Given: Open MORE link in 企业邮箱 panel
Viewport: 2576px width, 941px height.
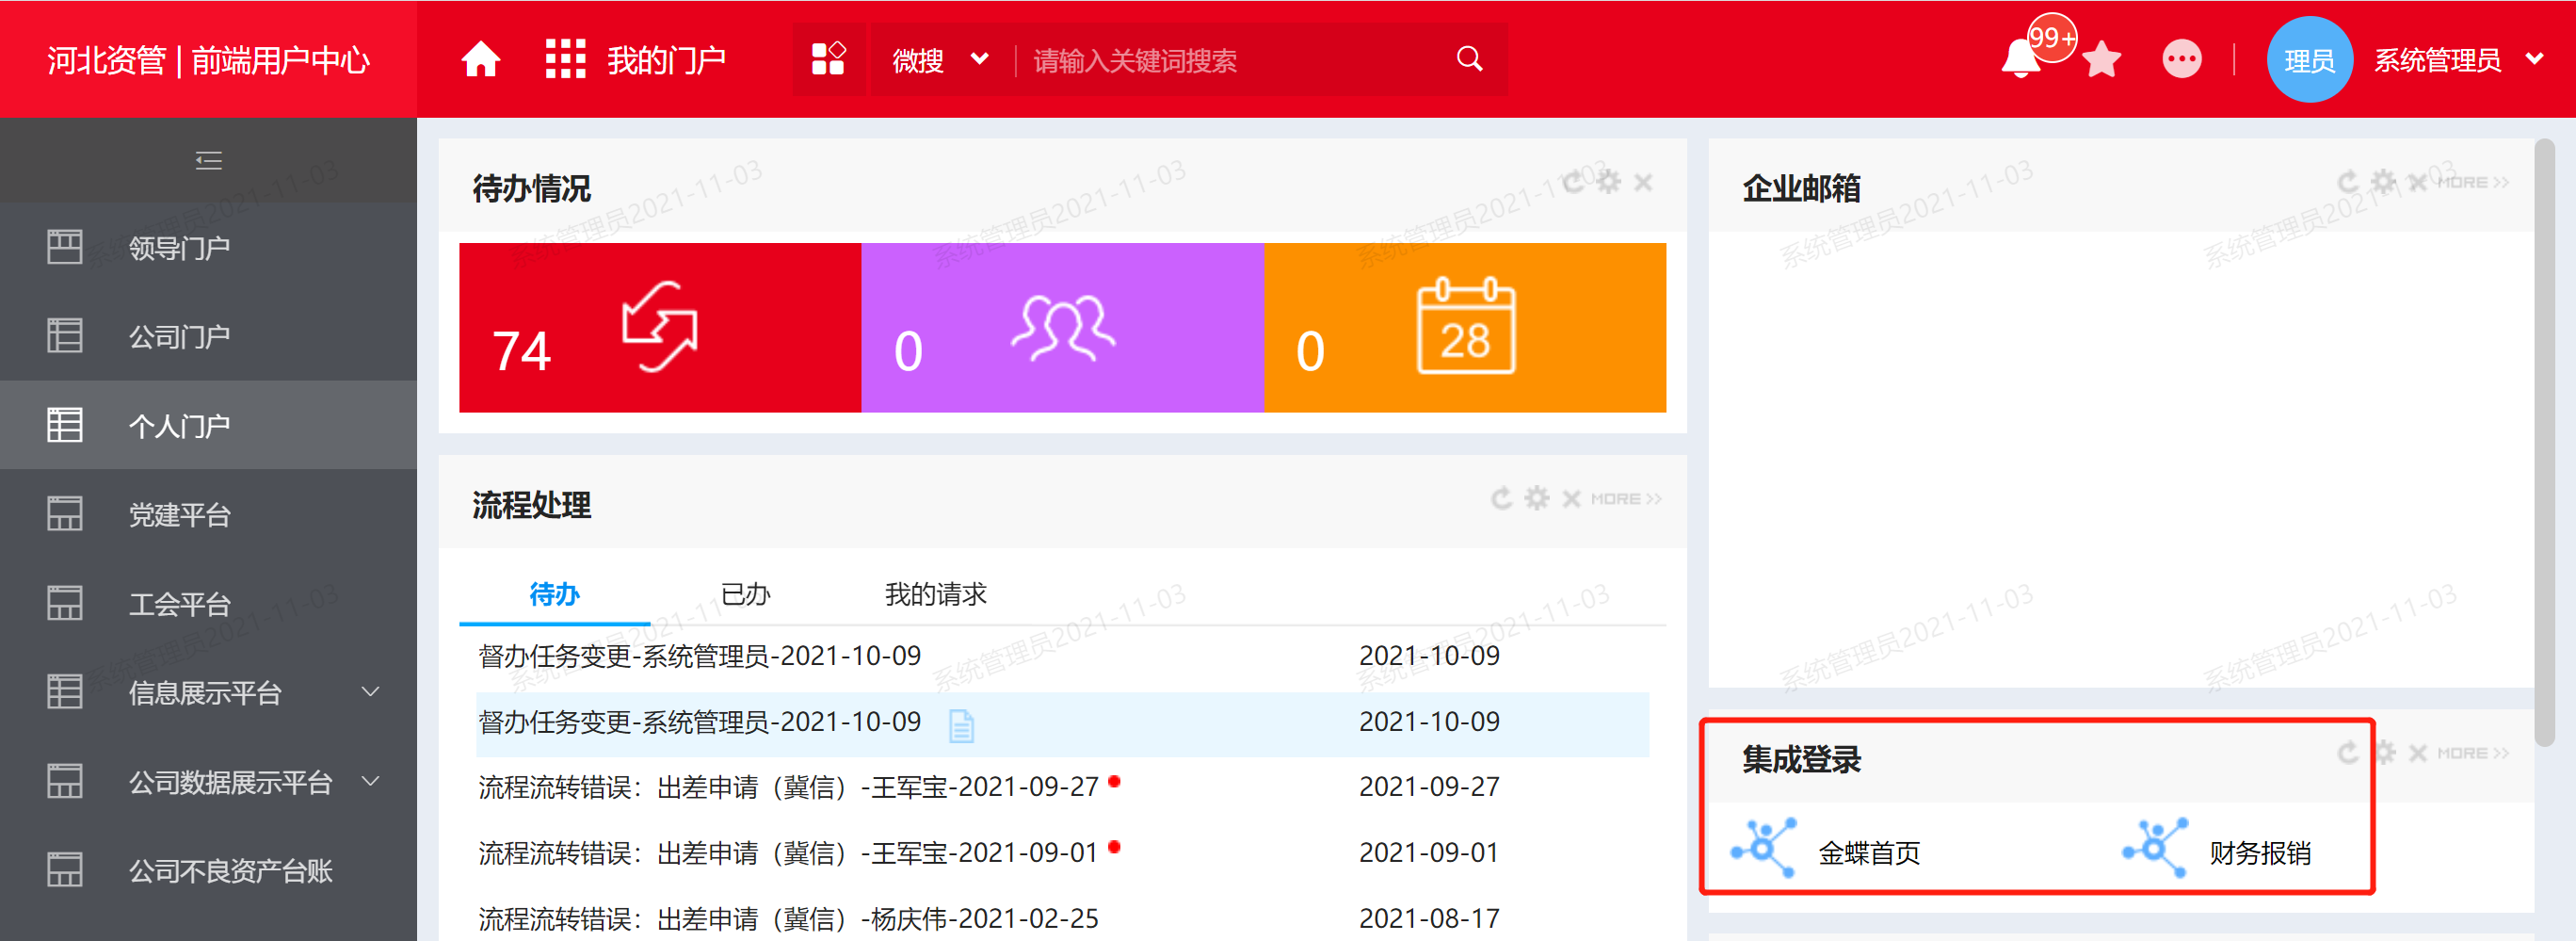Looking at the screenshot, I should (x=2472, y=182).
